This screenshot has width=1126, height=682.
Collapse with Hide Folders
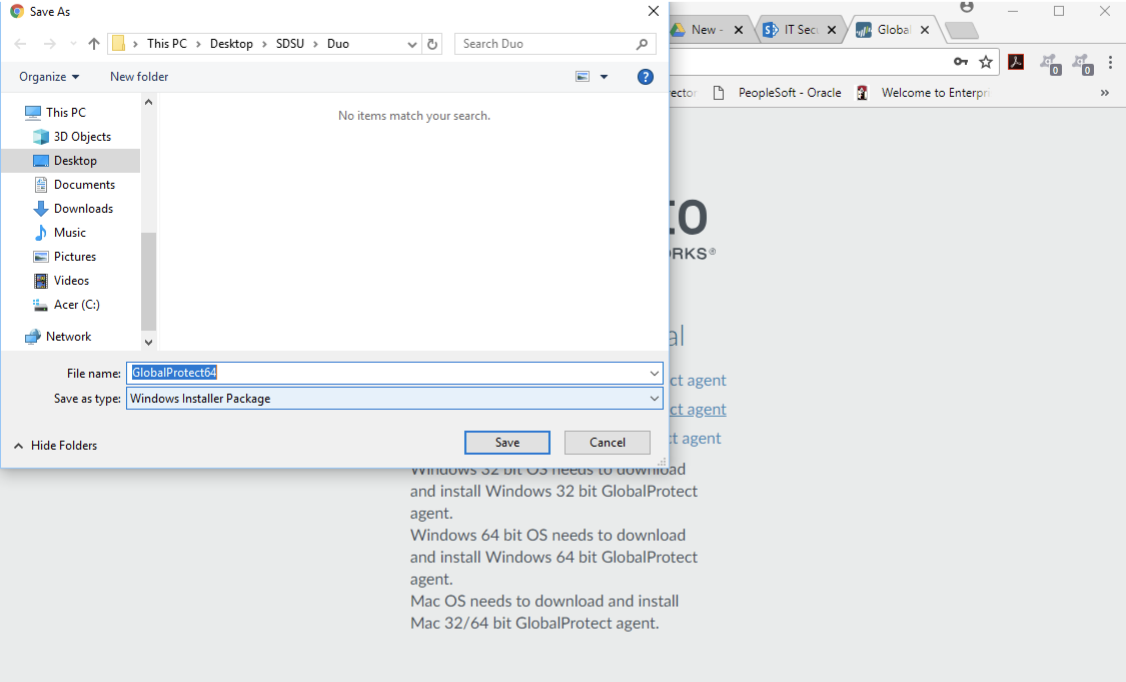tap(55, 446)
